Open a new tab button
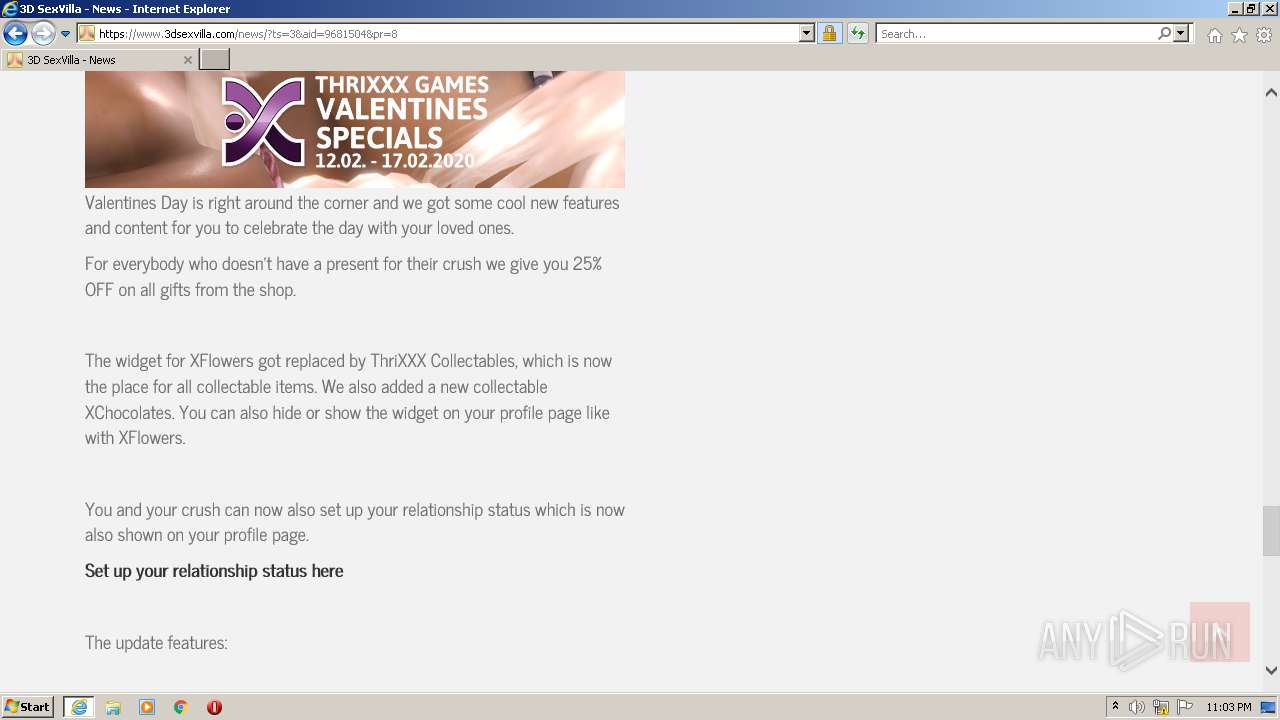The width and height of the screenshot is (1280, 720). tap(214, 60)
